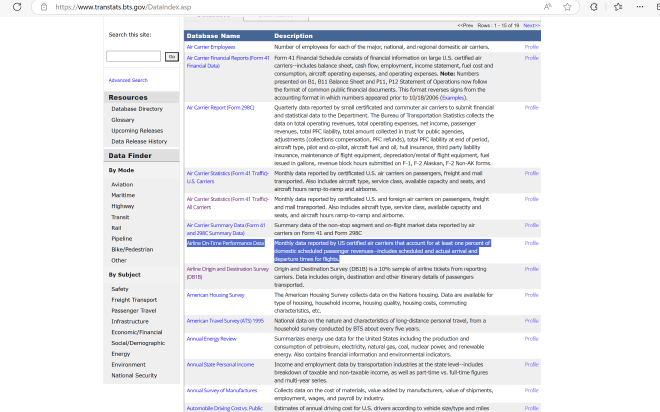Go to Next page of database rows
Viewport: 660px width, 412px height.
[531, 25]
